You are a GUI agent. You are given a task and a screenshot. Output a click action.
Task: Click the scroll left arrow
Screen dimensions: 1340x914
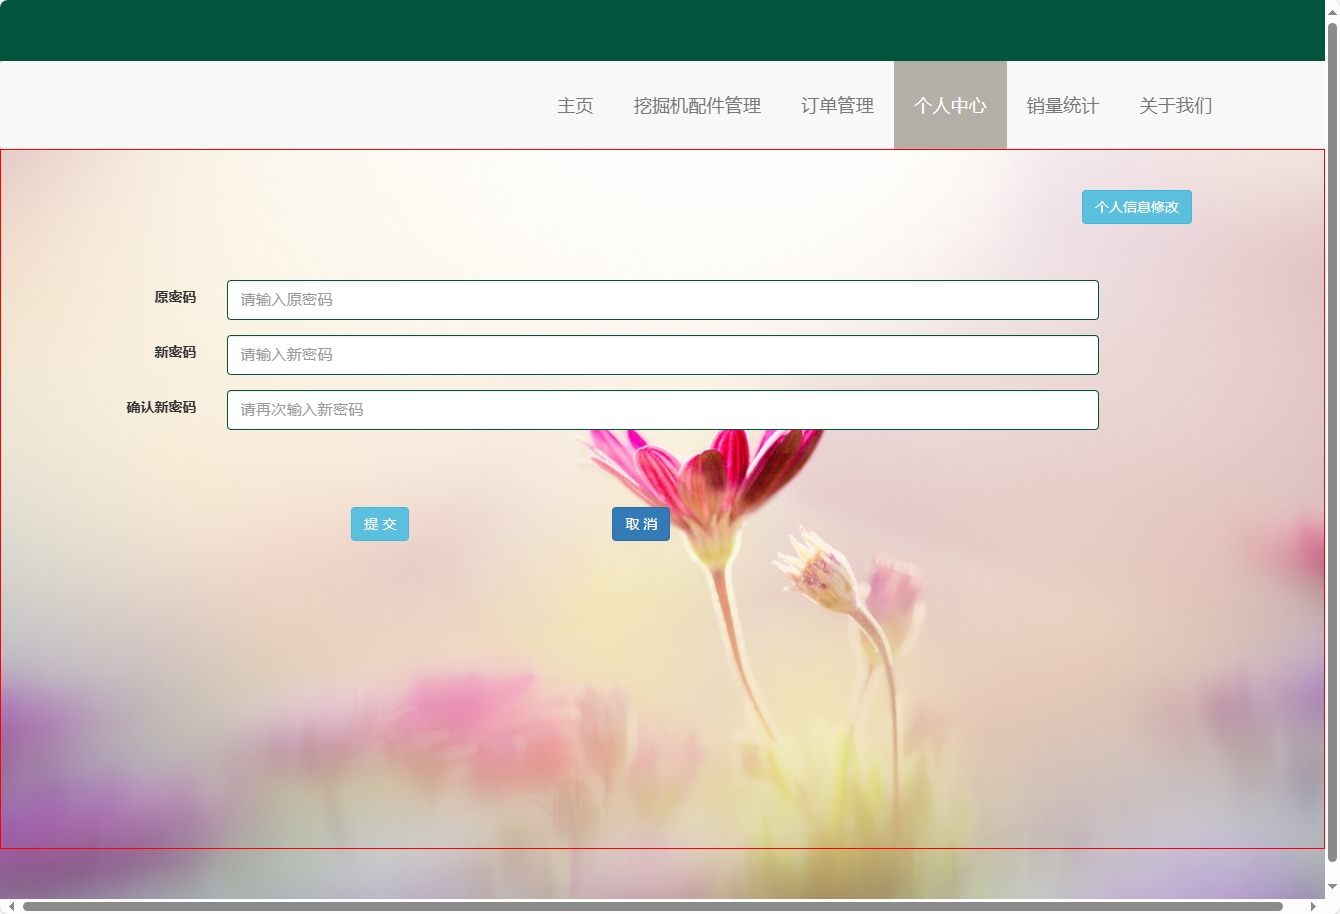point(11,906)
